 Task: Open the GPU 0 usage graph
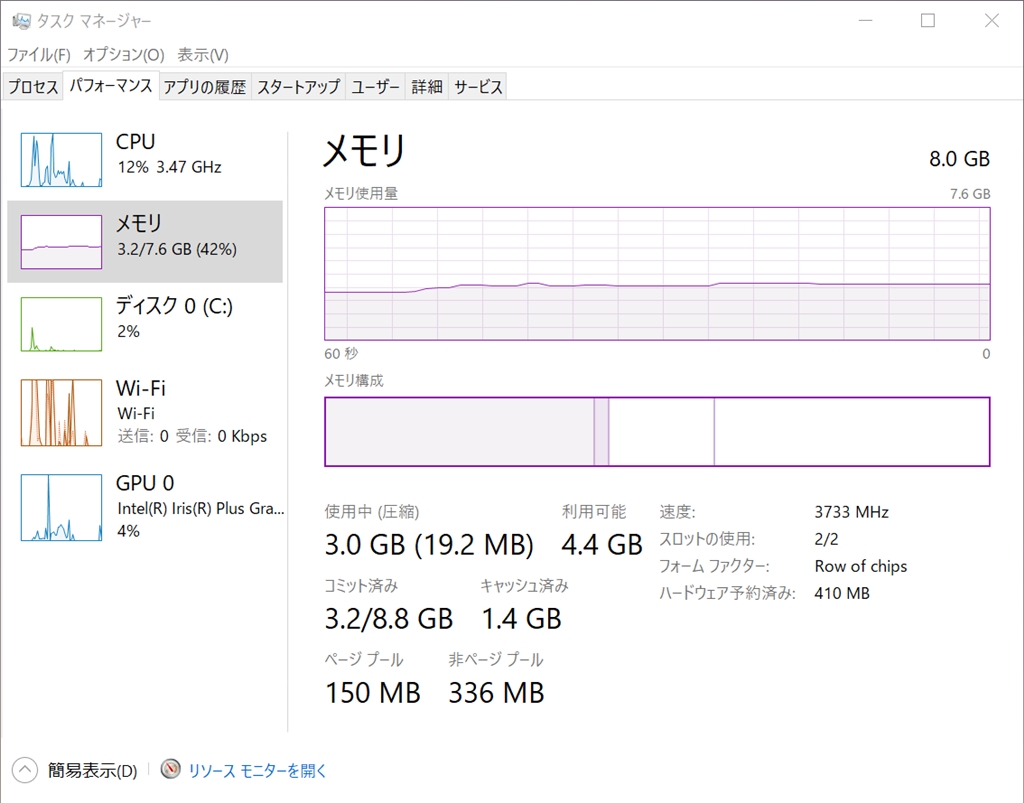click(61, 508)
